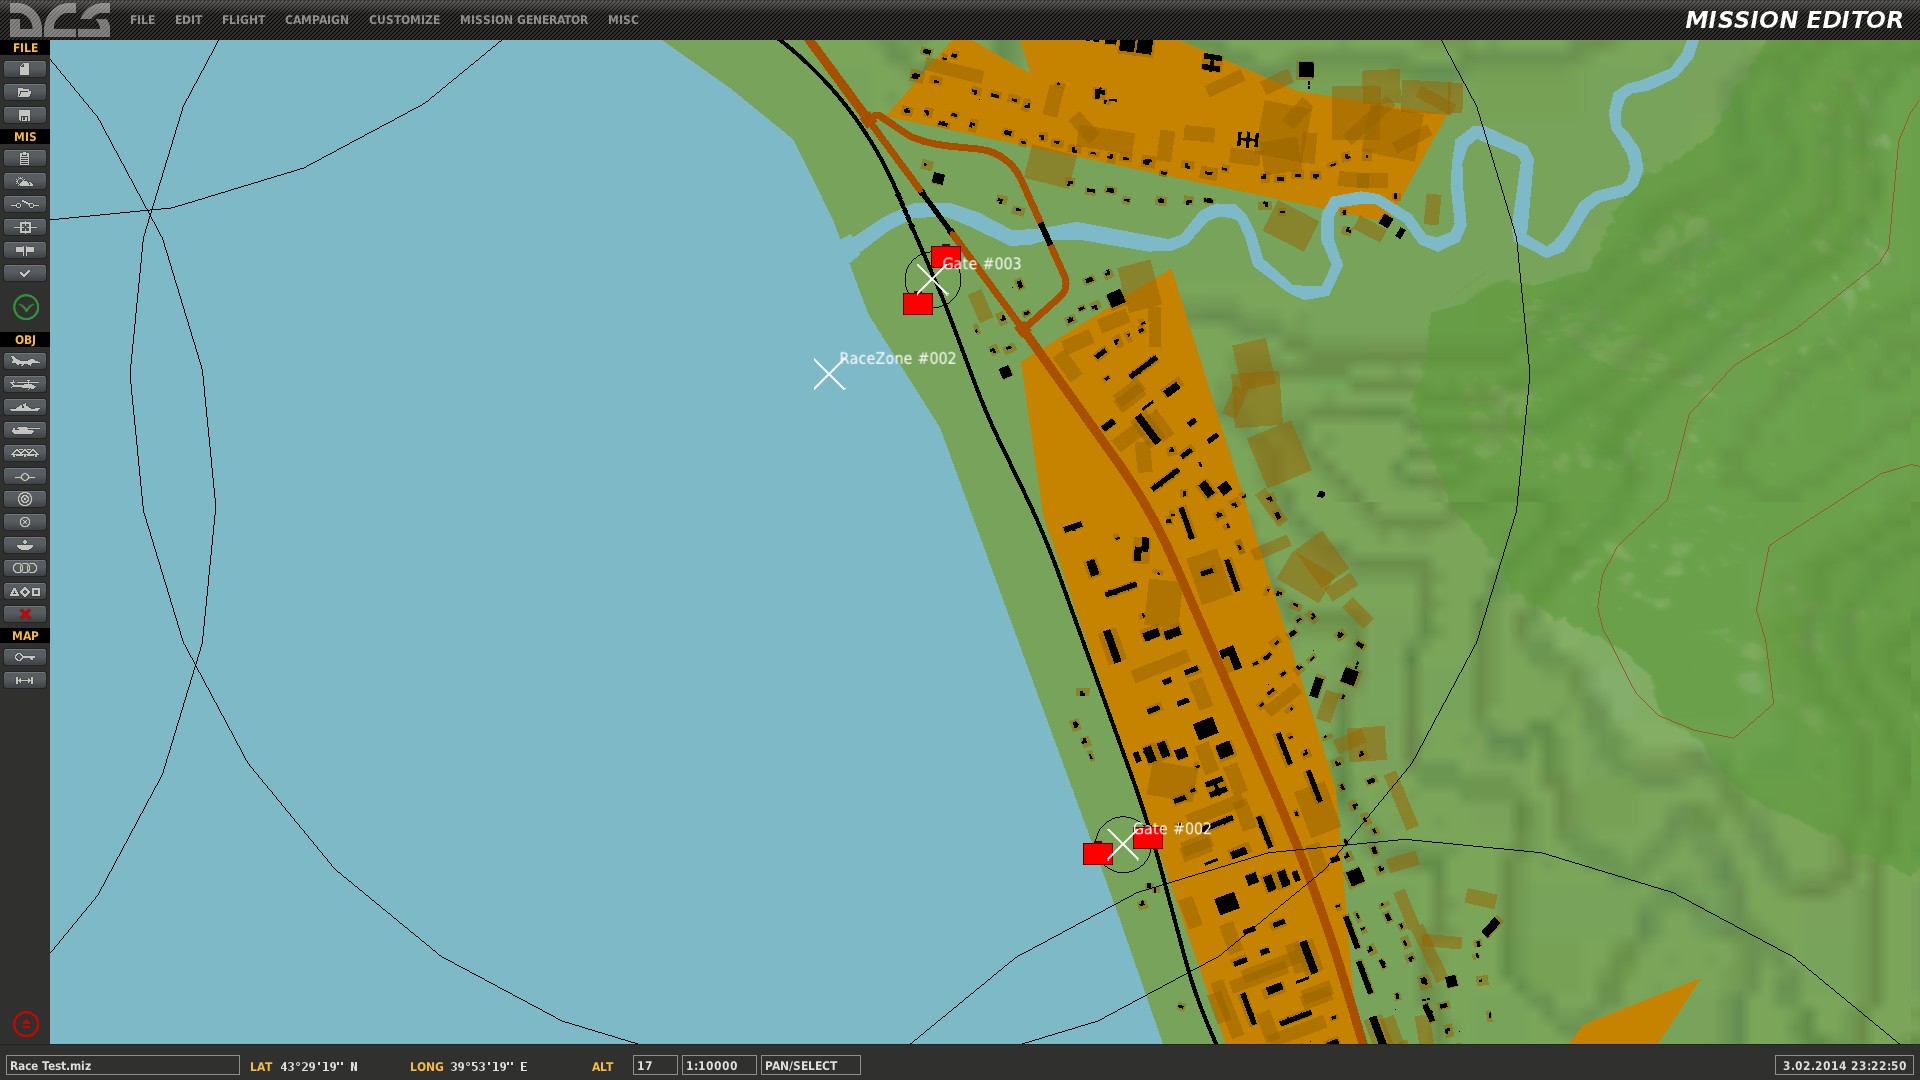Click the checkmark button in MIS section

click(x=25, y=273)
